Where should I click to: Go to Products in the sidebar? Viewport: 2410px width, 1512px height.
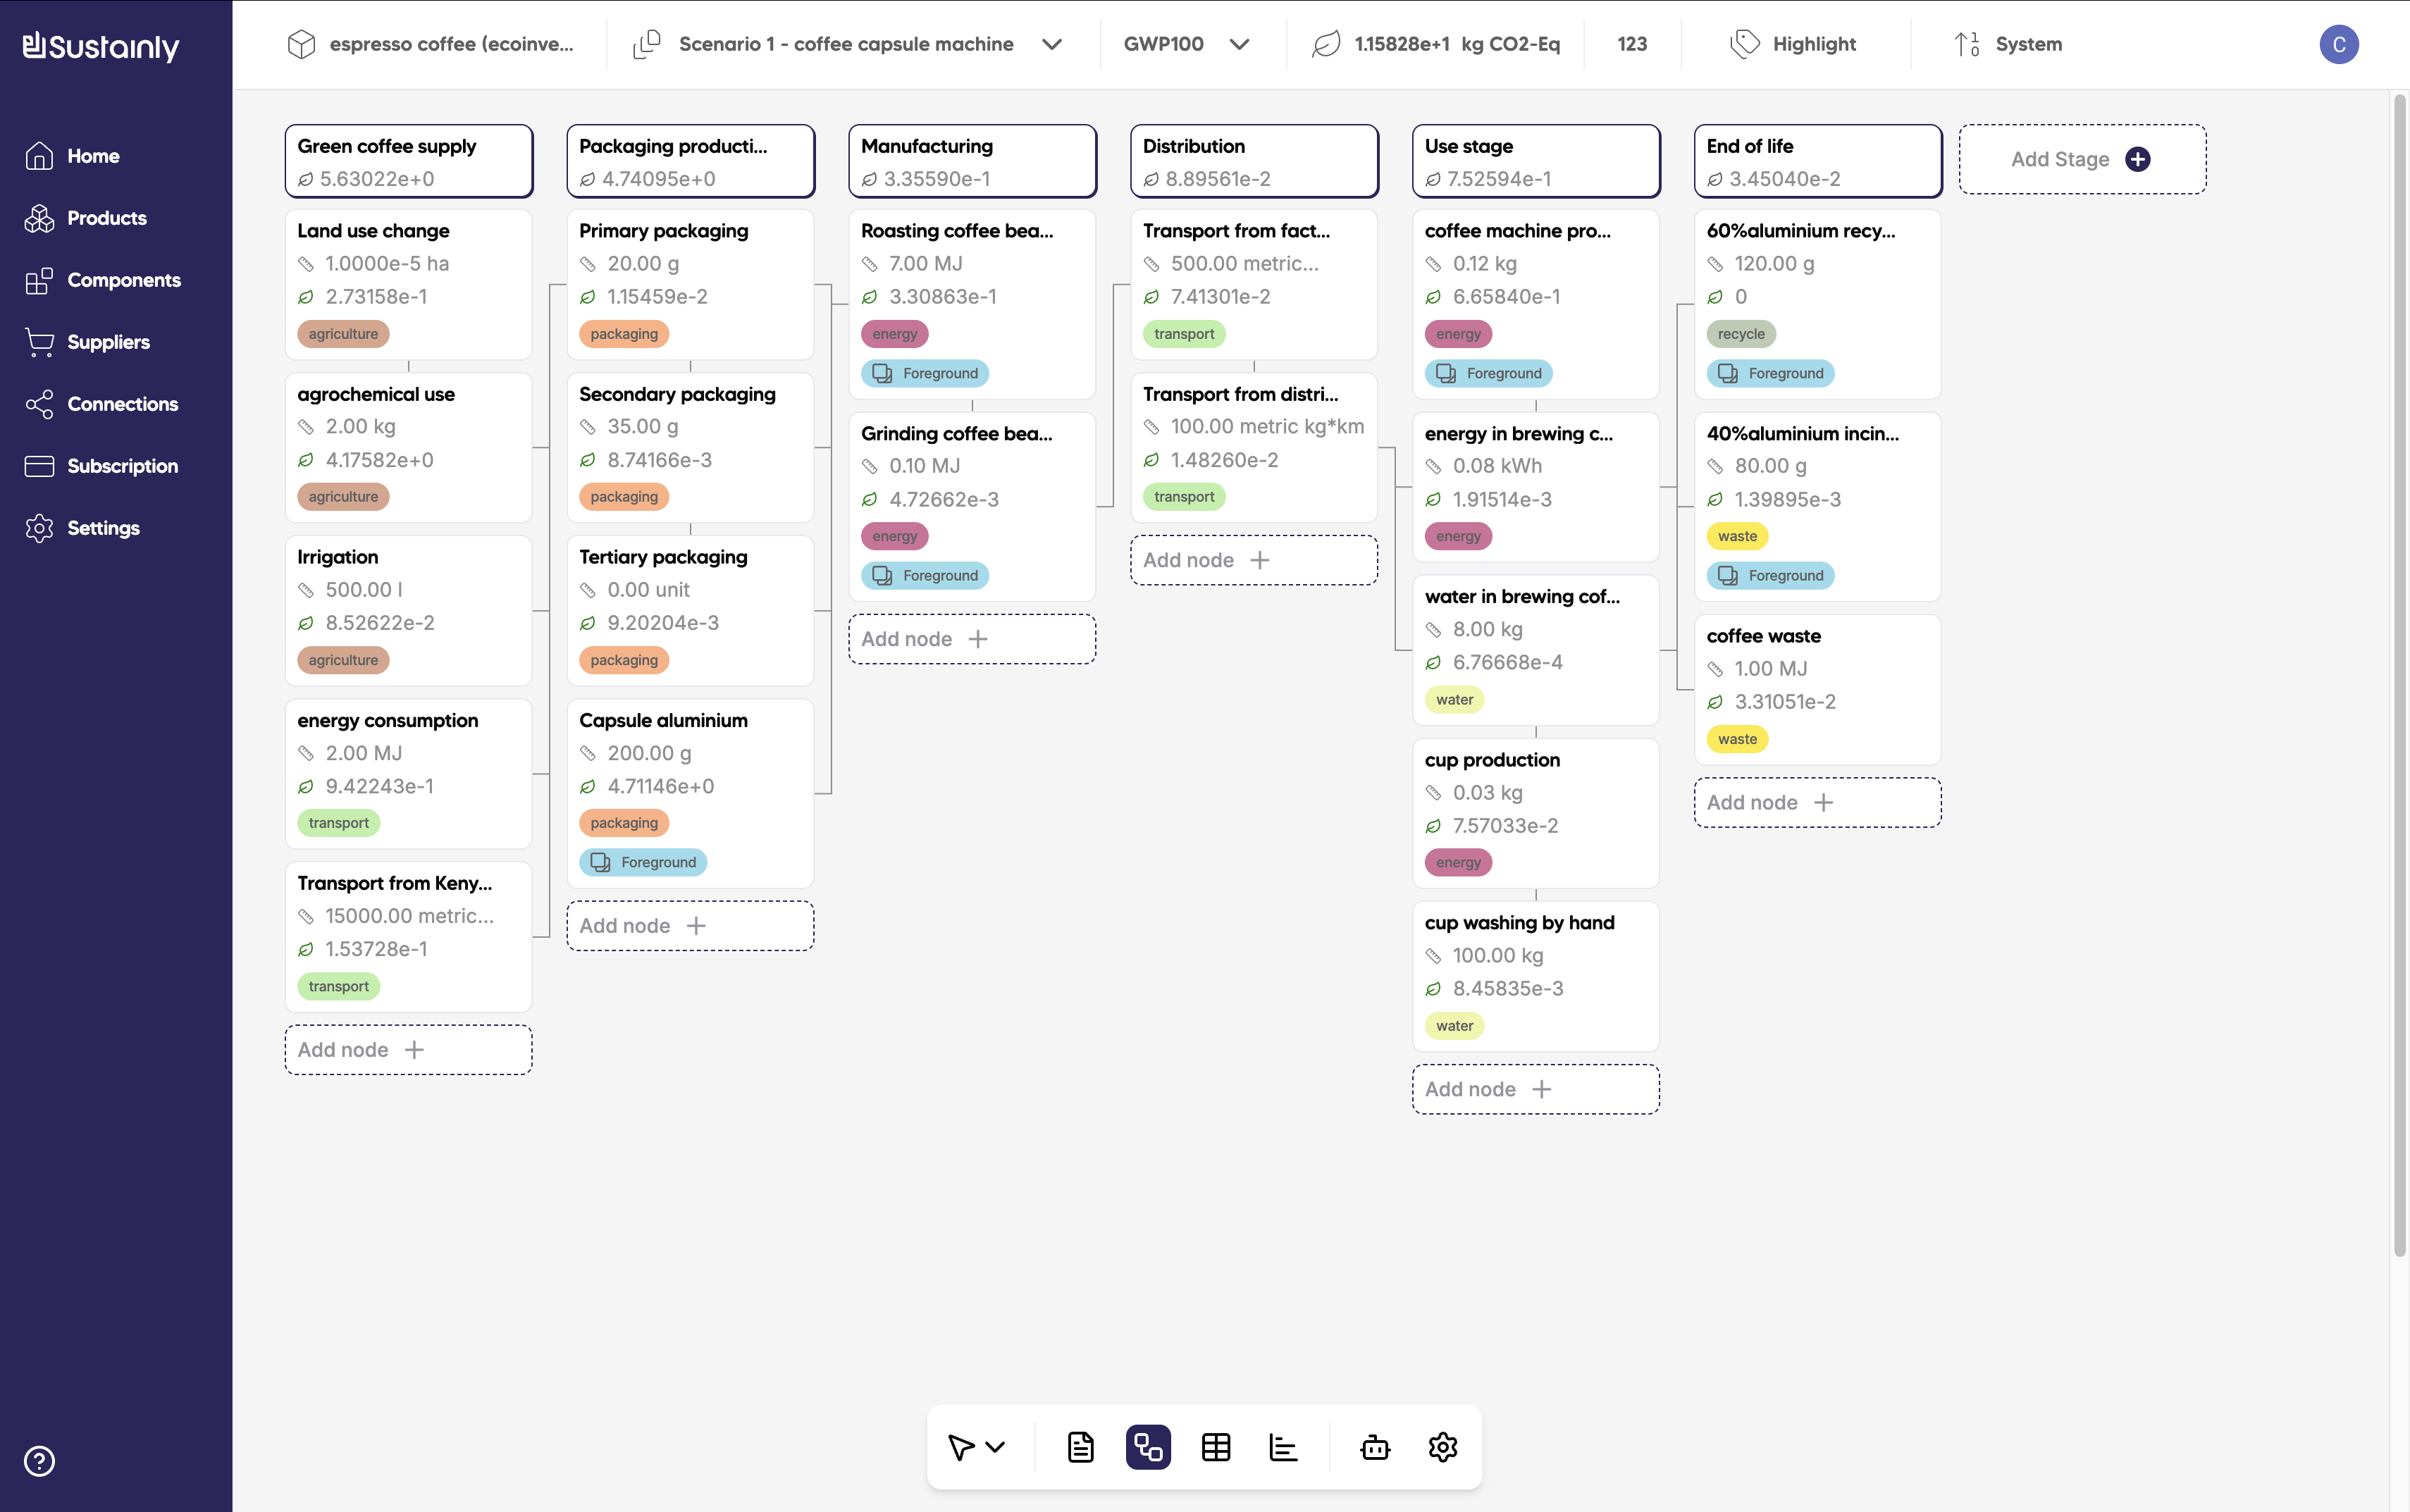point(106,218)
